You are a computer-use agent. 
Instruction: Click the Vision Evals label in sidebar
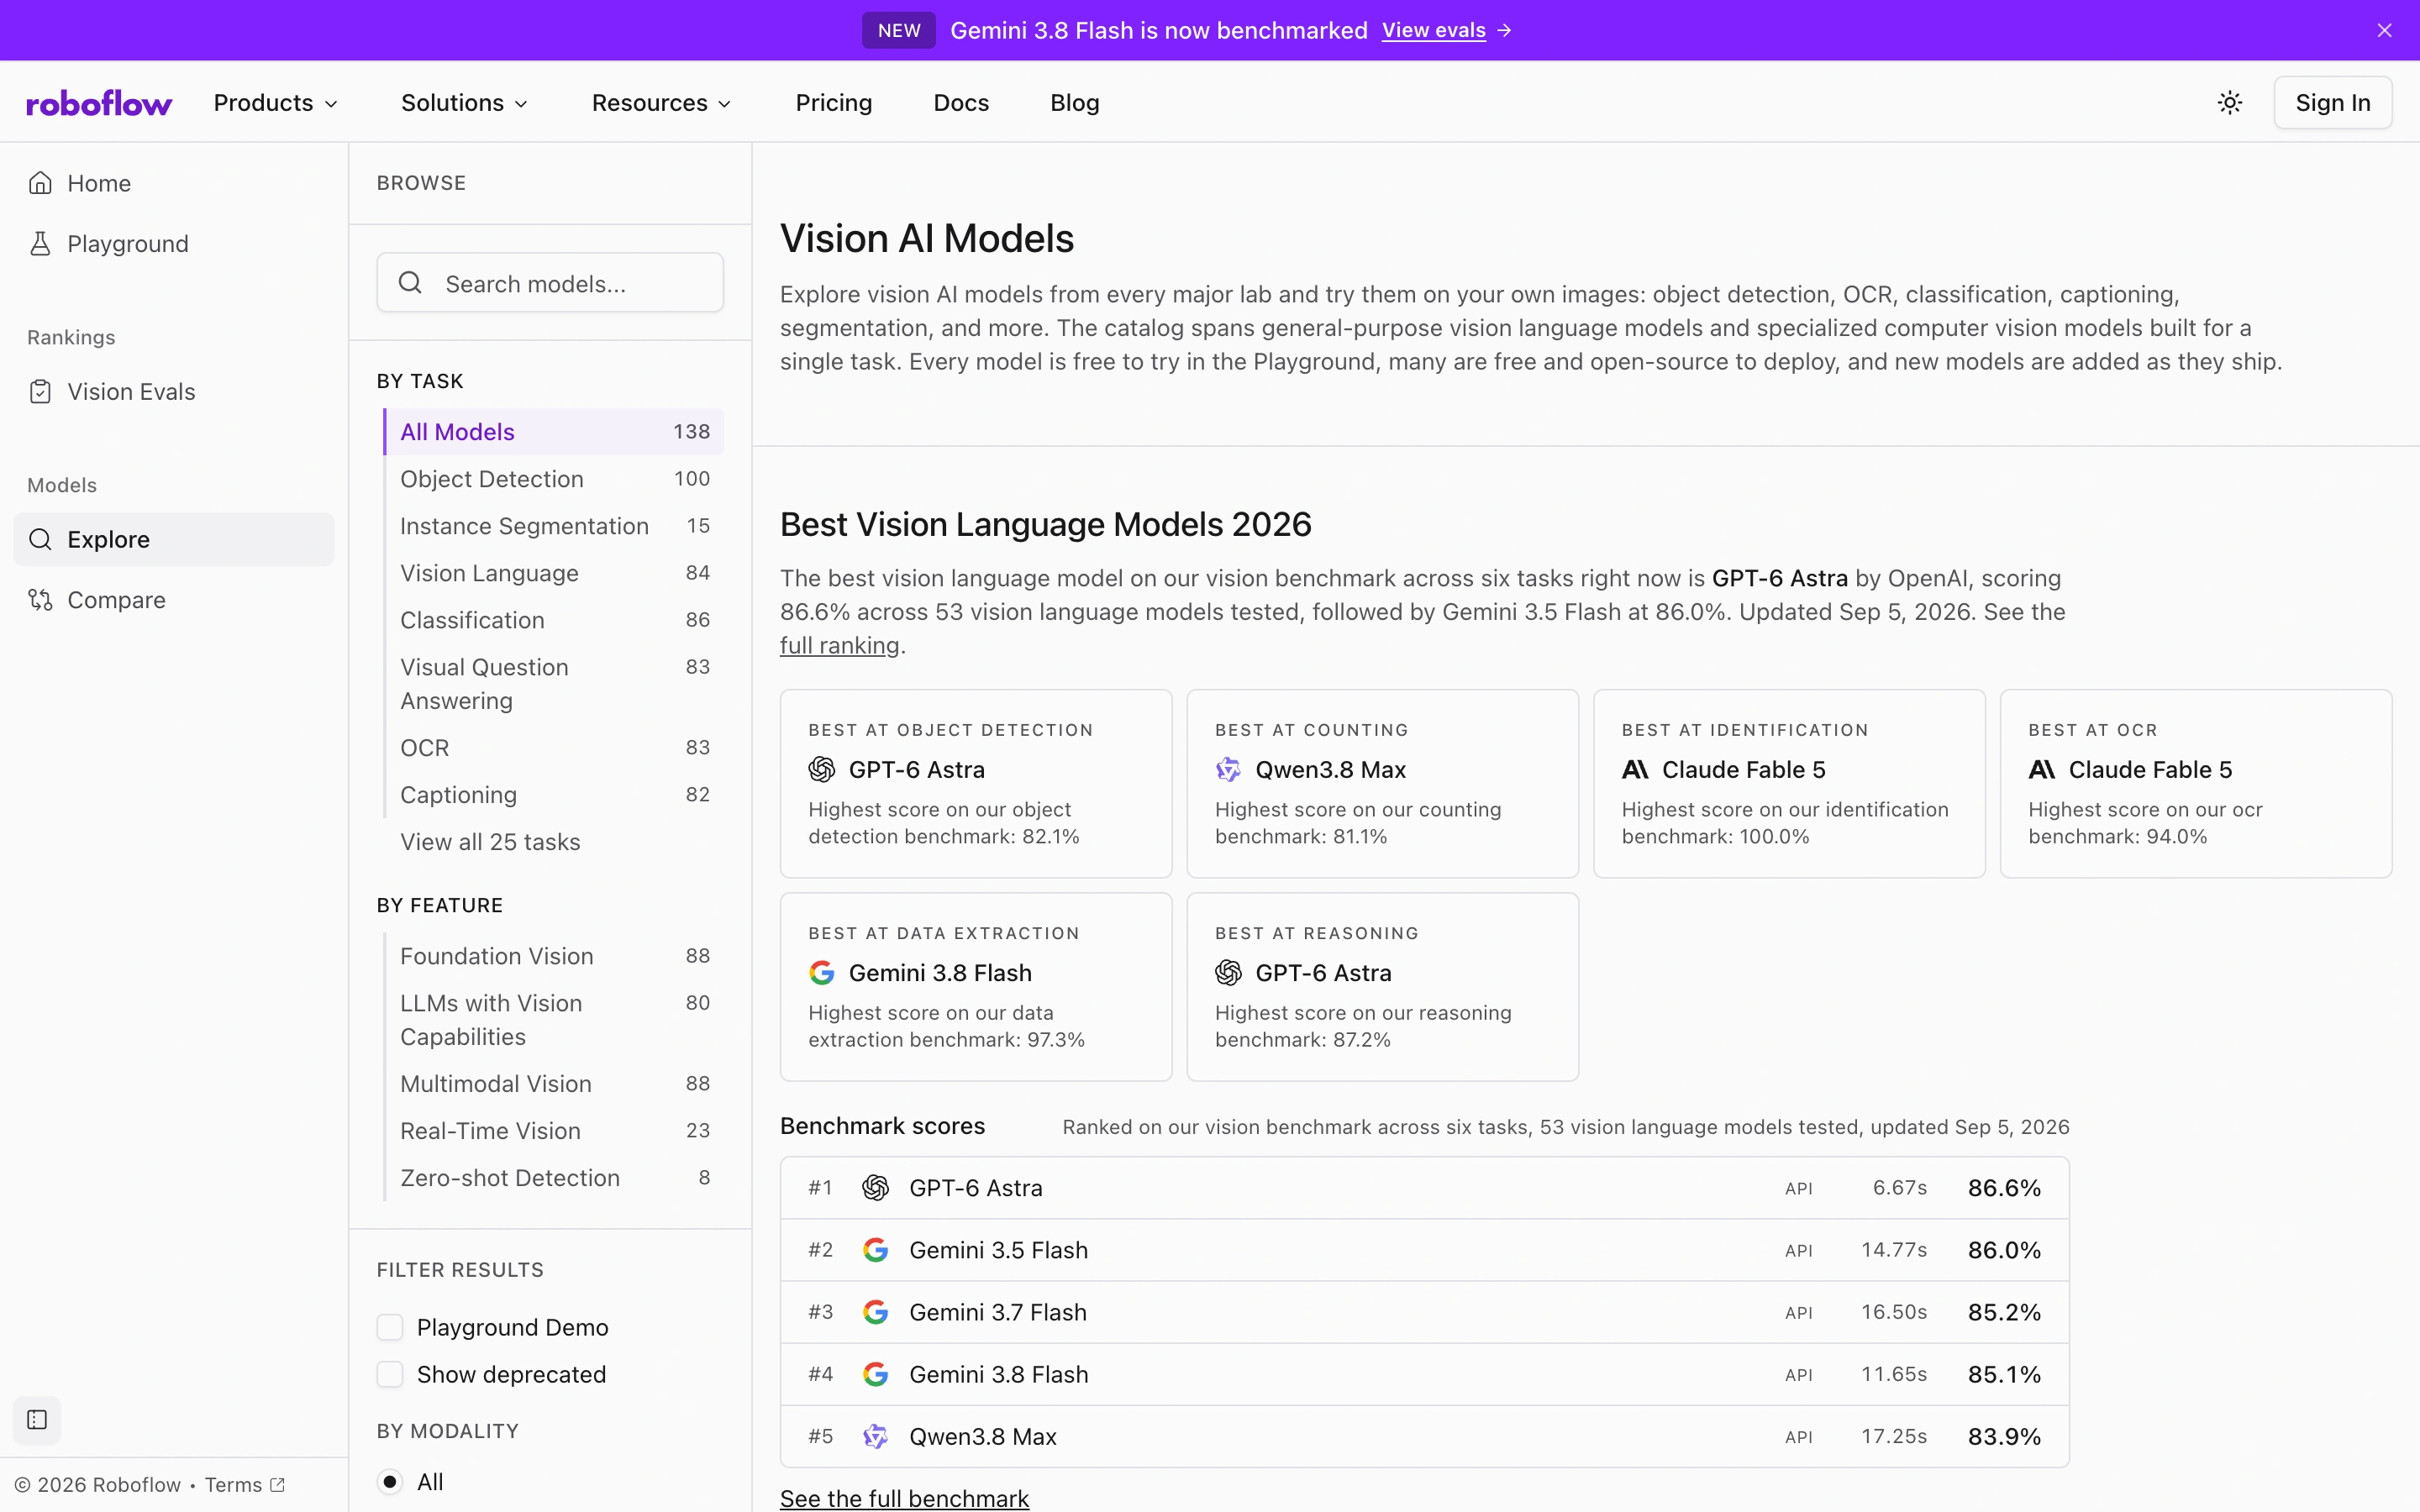[x=131, y=392]
